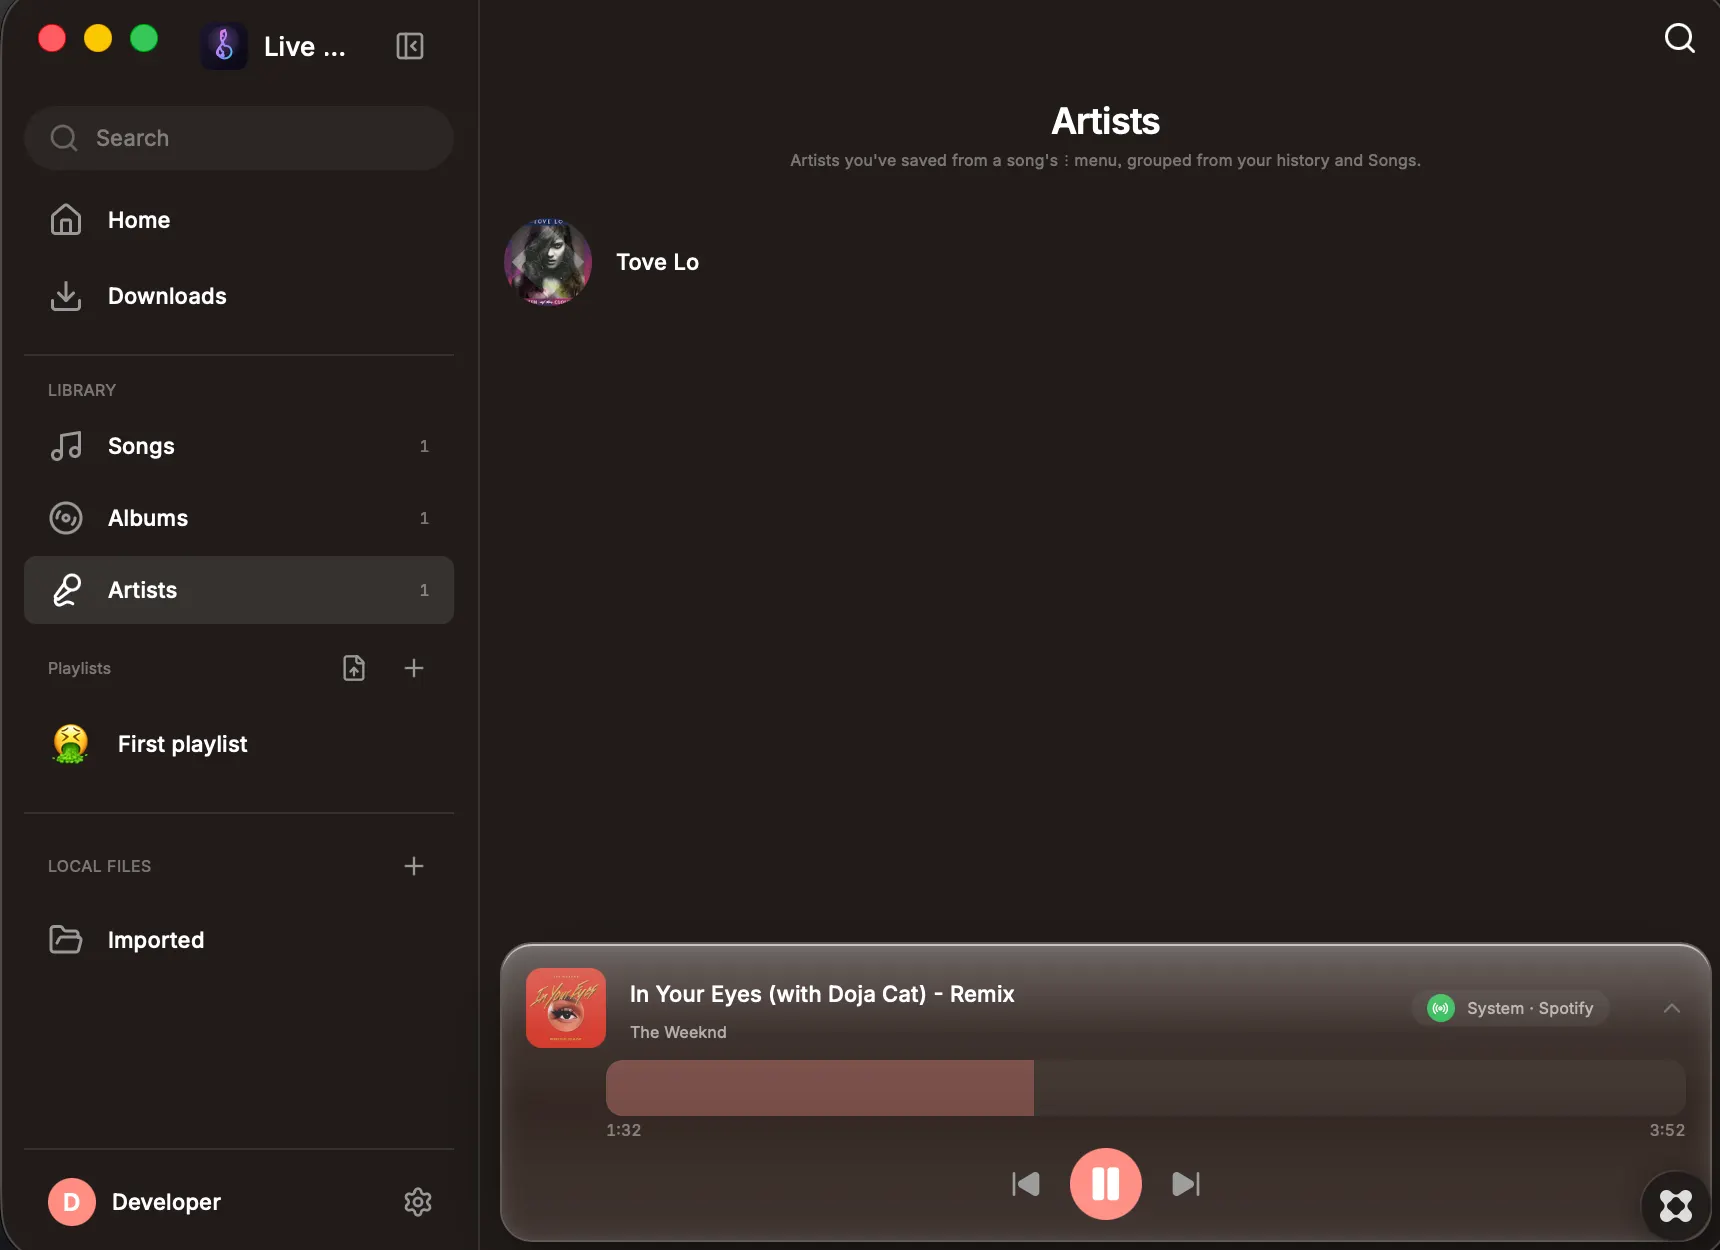Open the Downloads section

[x=239, y=296]
